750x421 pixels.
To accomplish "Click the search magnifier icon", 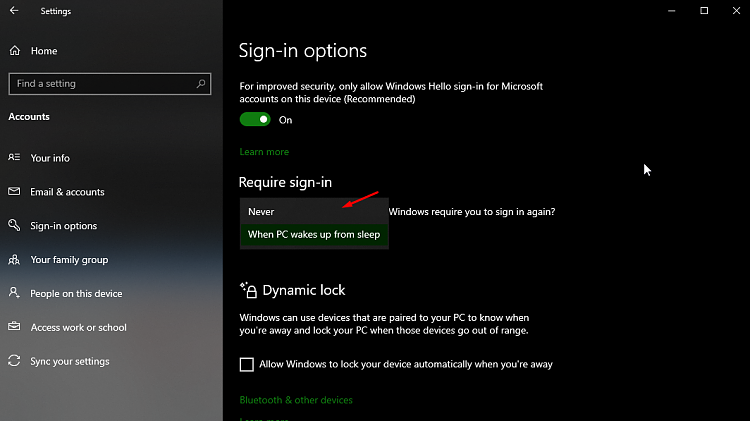I will point(201,84).
